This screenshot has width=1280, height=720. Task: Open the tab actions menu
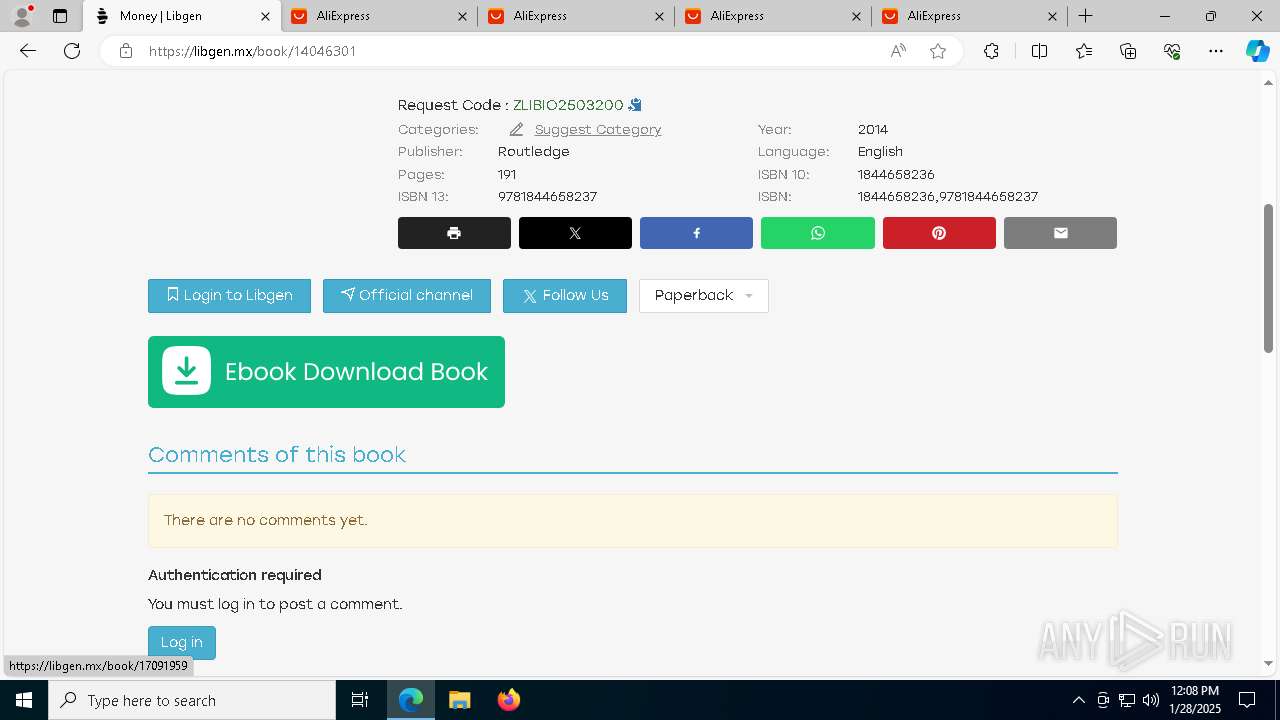click(x=60, y=16)
